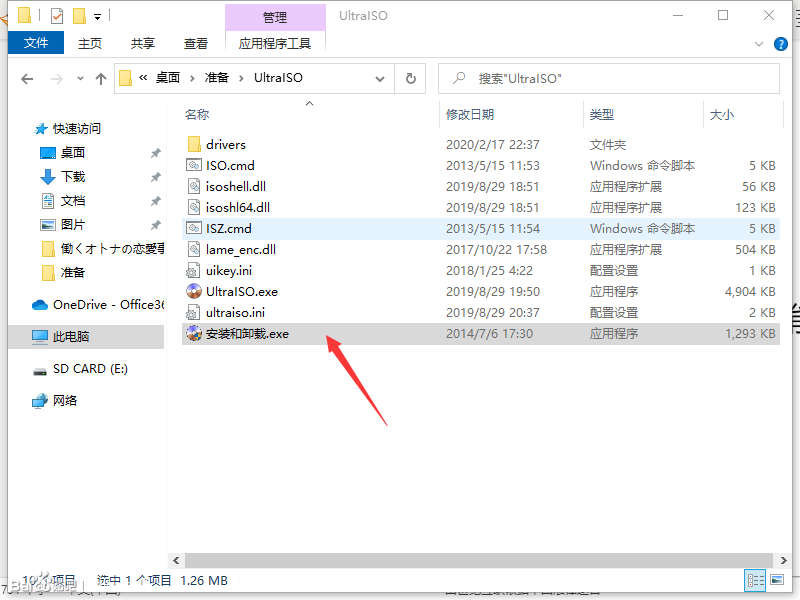Select the isoshell.dll file icon
The height and width of the screenshot is (600, 800).
coord(194,186)
